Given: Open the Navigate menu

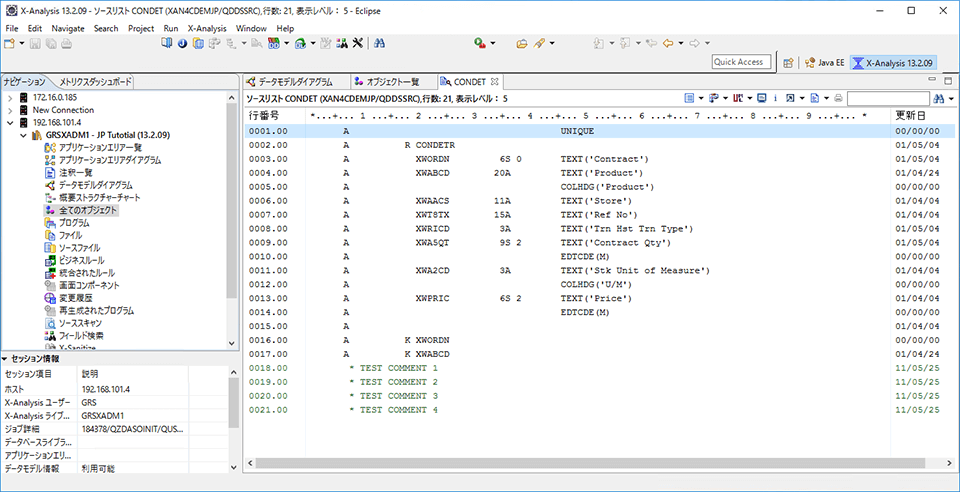Looking at the screenshot, I should (68, 28).
